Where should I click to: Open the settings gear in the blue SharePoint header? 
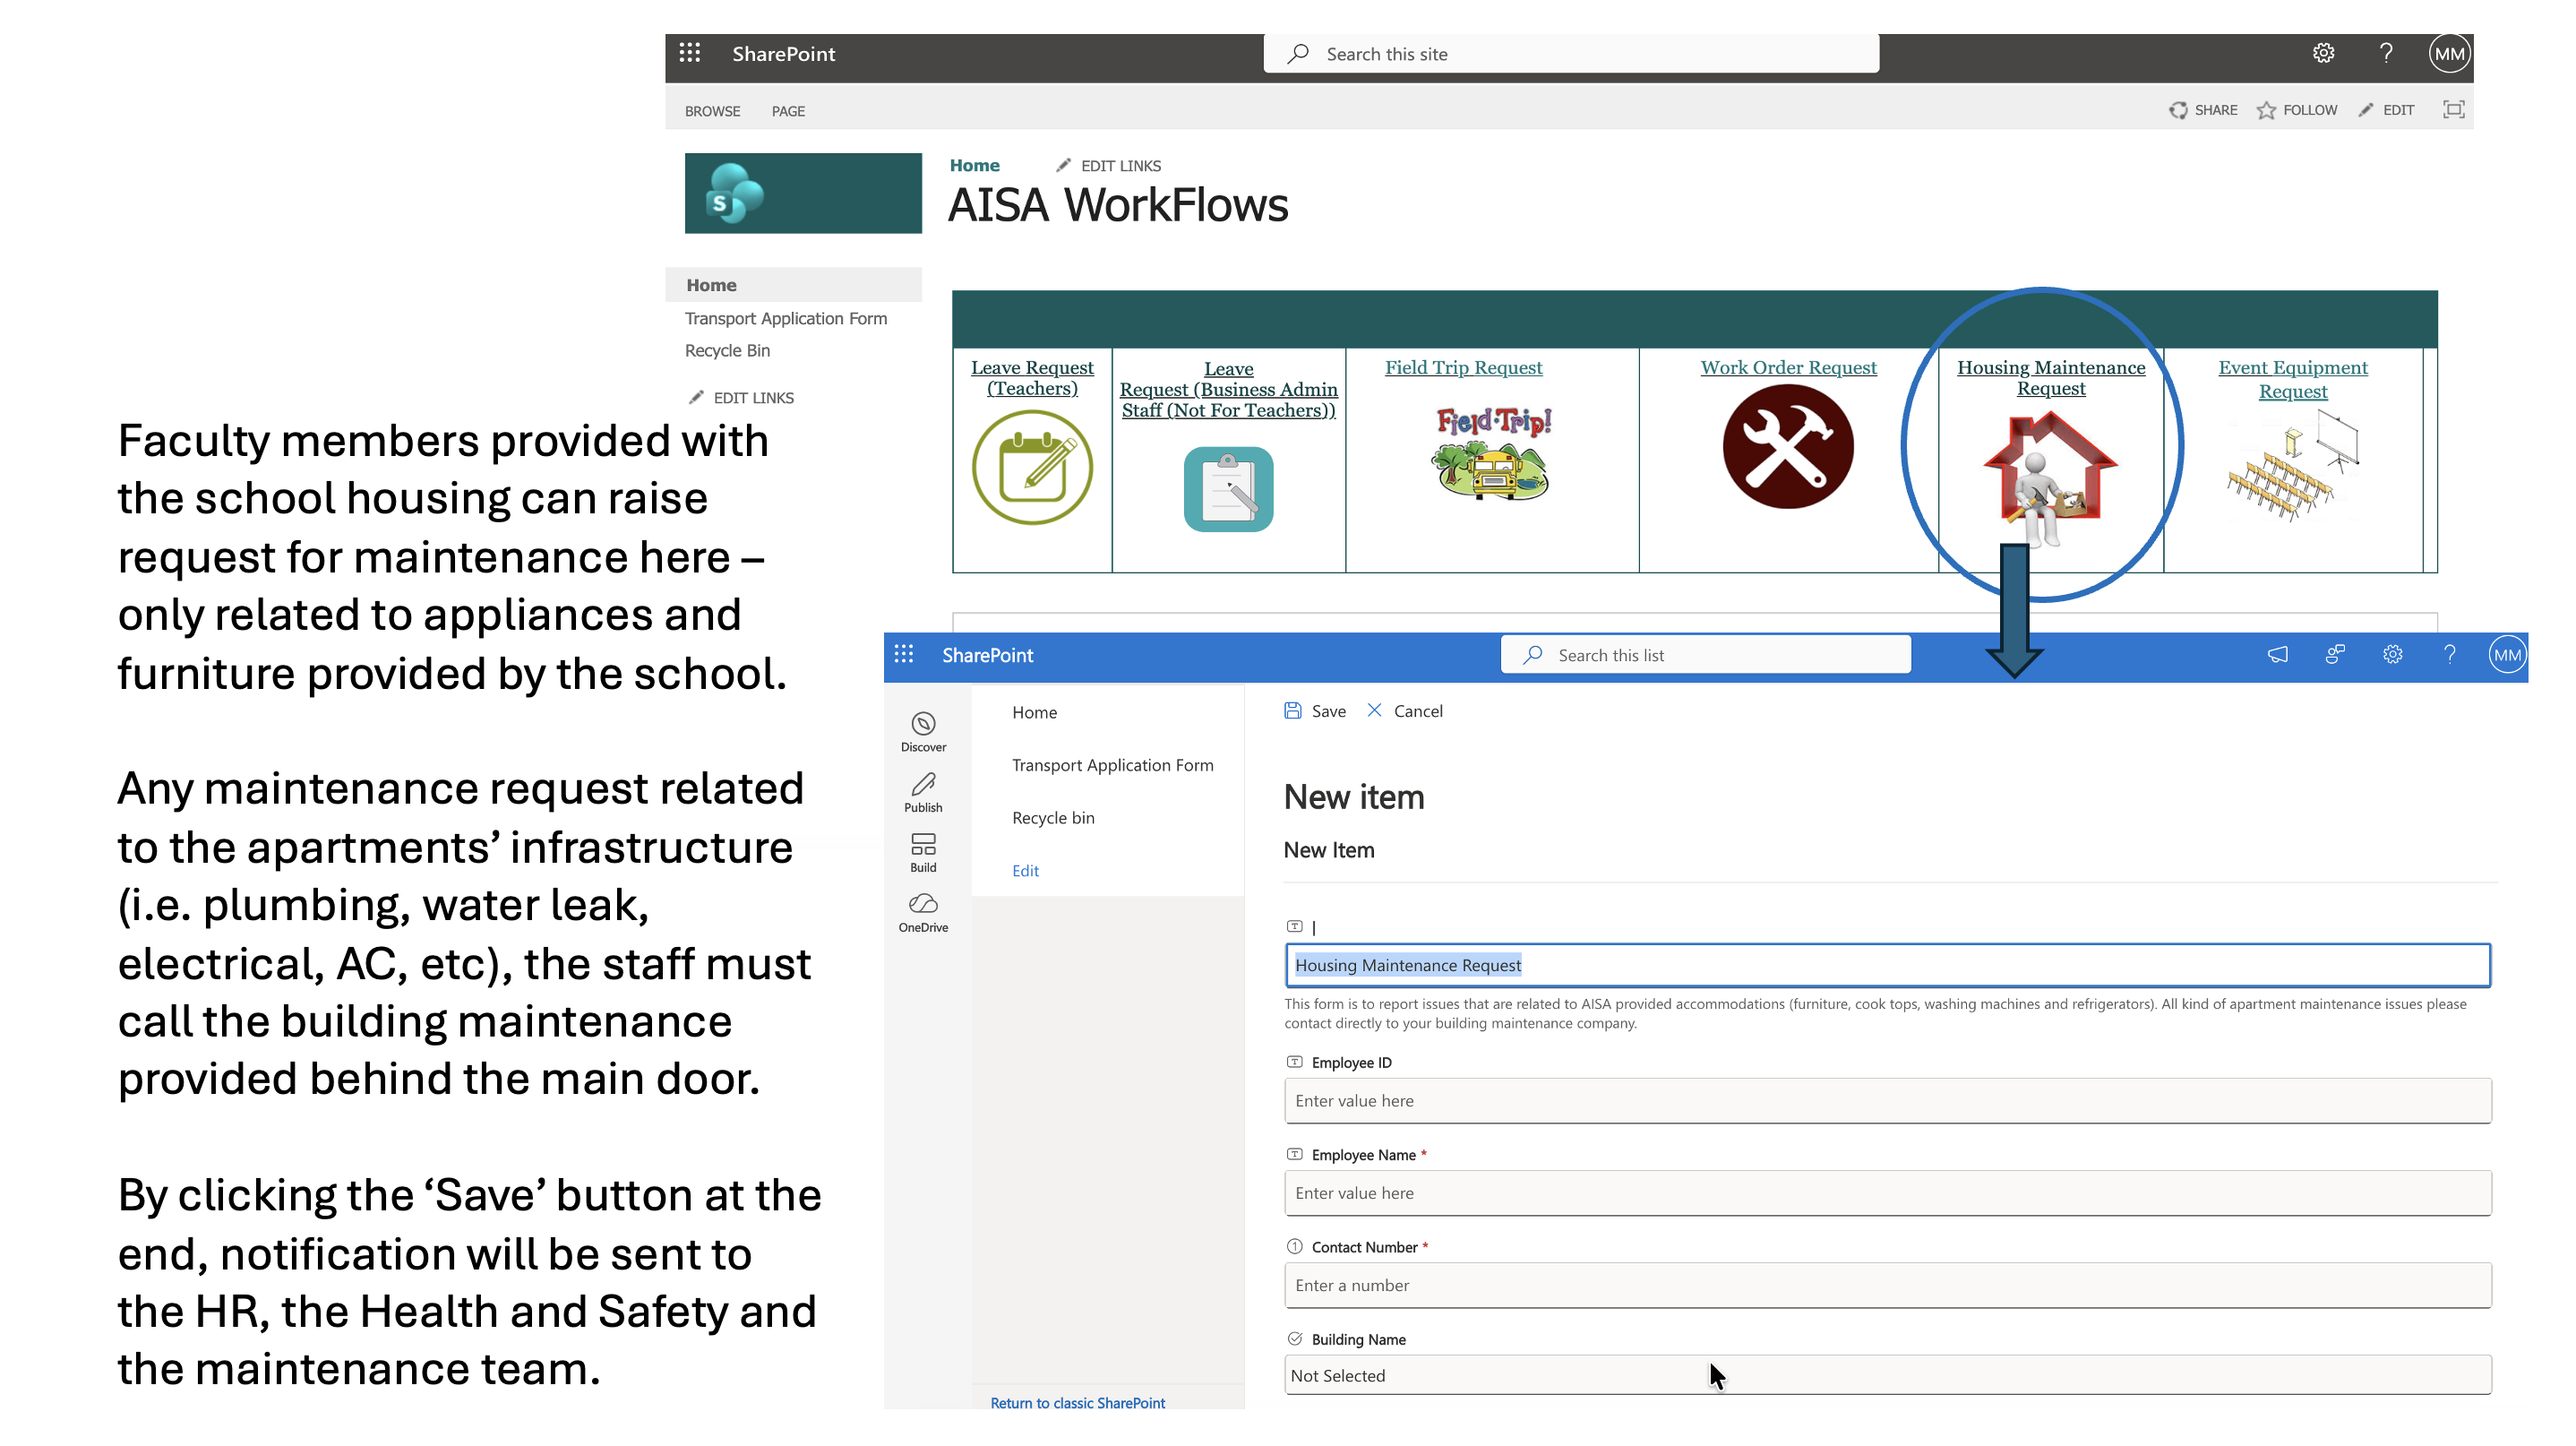click(x=2392, y=655)
